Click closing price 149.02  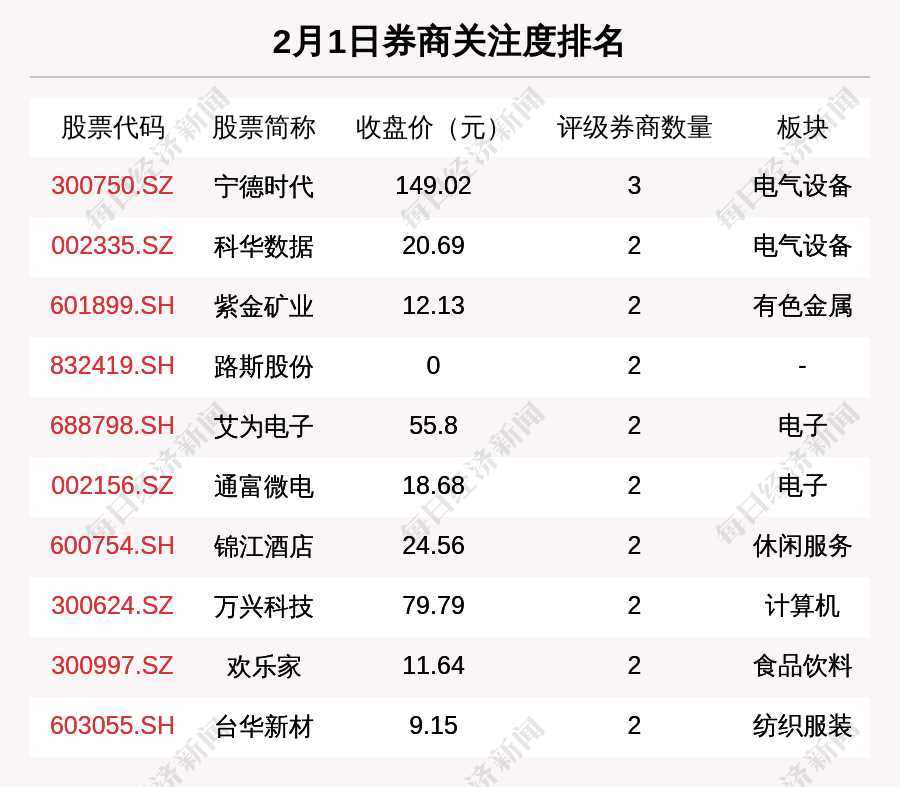tap(433, 186)
